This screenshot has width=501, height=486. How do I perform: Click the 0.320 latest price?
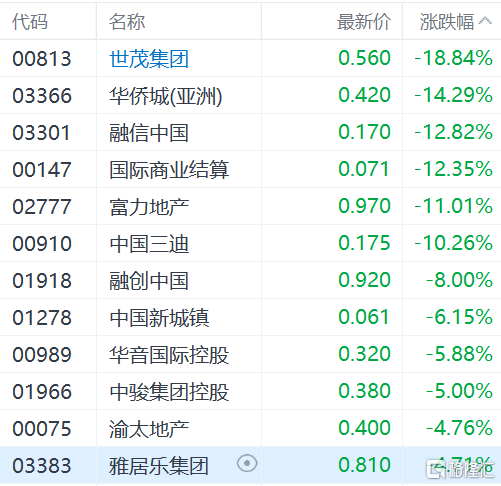click(364, 354)
